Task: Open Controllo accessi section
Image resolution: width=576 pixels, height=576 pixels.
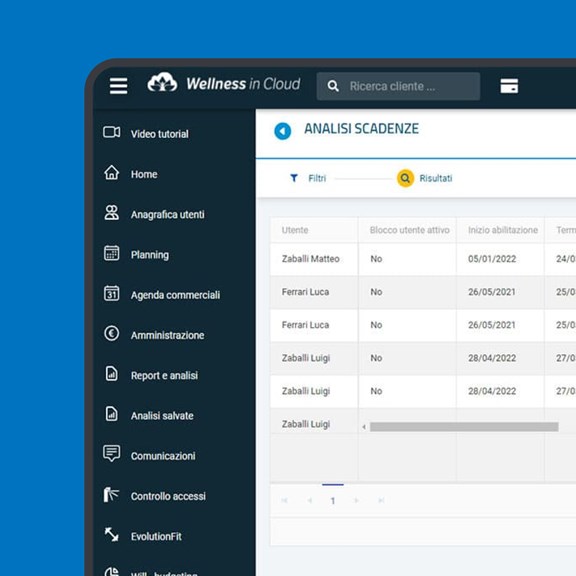Action: 168,496
